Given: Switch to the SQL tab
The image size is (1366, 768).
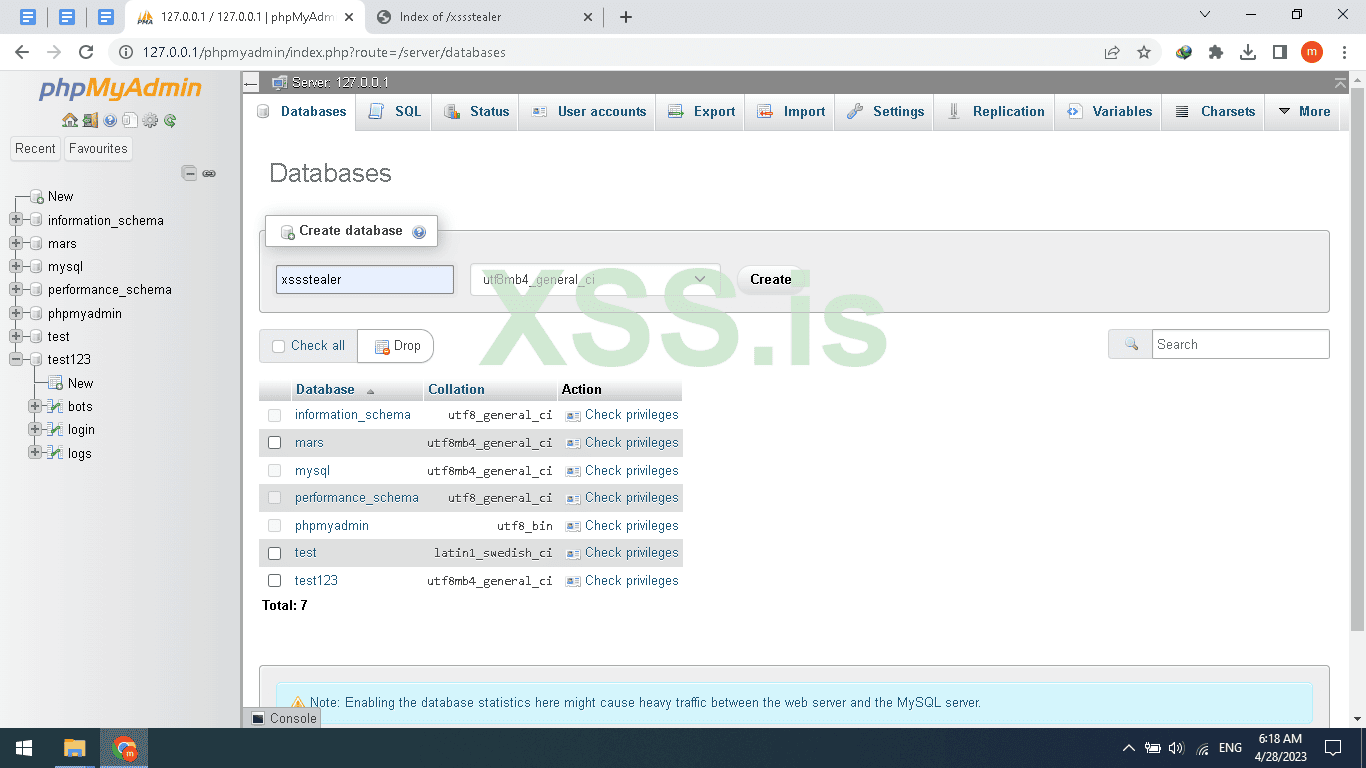Looking at the screenshot, I should [395, 112].
